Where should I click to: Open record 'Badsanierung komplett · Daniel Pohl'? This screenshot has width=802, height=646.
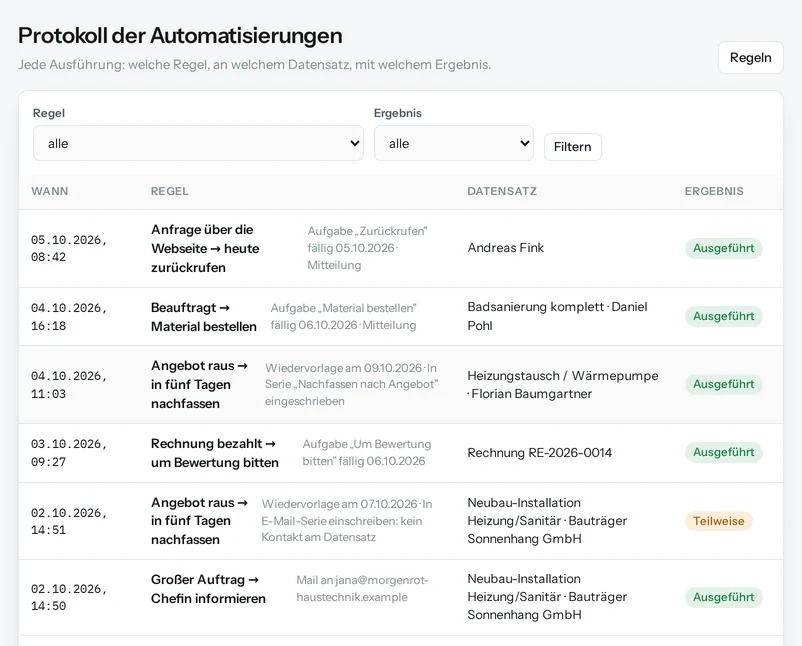pos(558,316)
